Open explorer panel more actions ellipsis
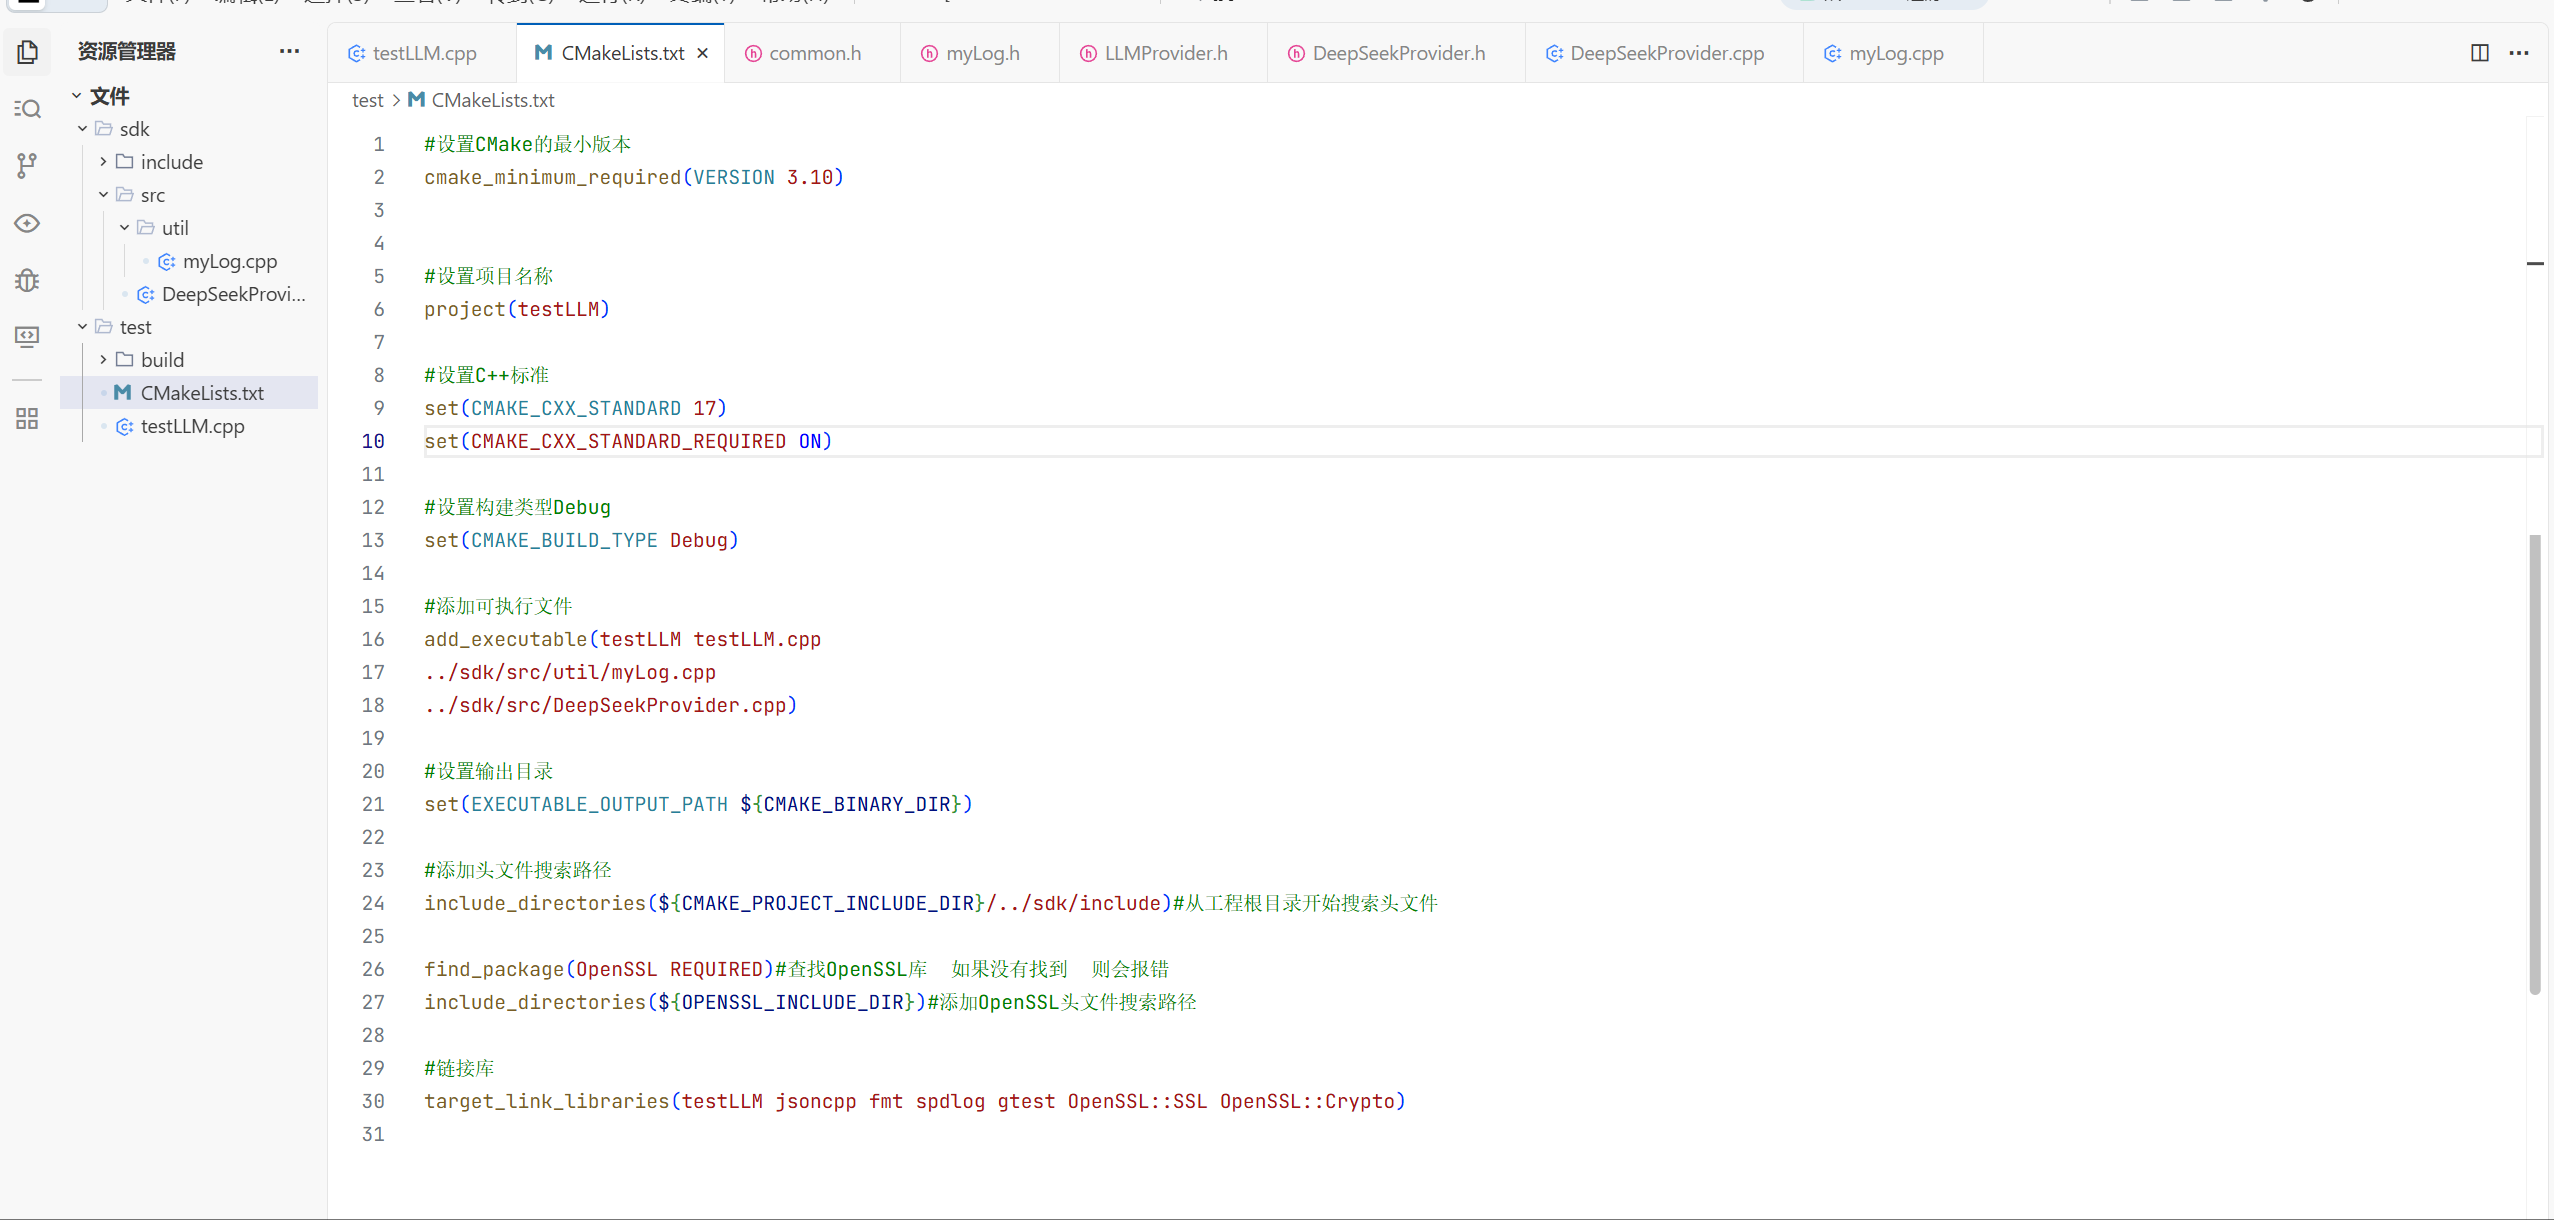The width and height of the screenshot is (2554, 1220). [289, 51]
